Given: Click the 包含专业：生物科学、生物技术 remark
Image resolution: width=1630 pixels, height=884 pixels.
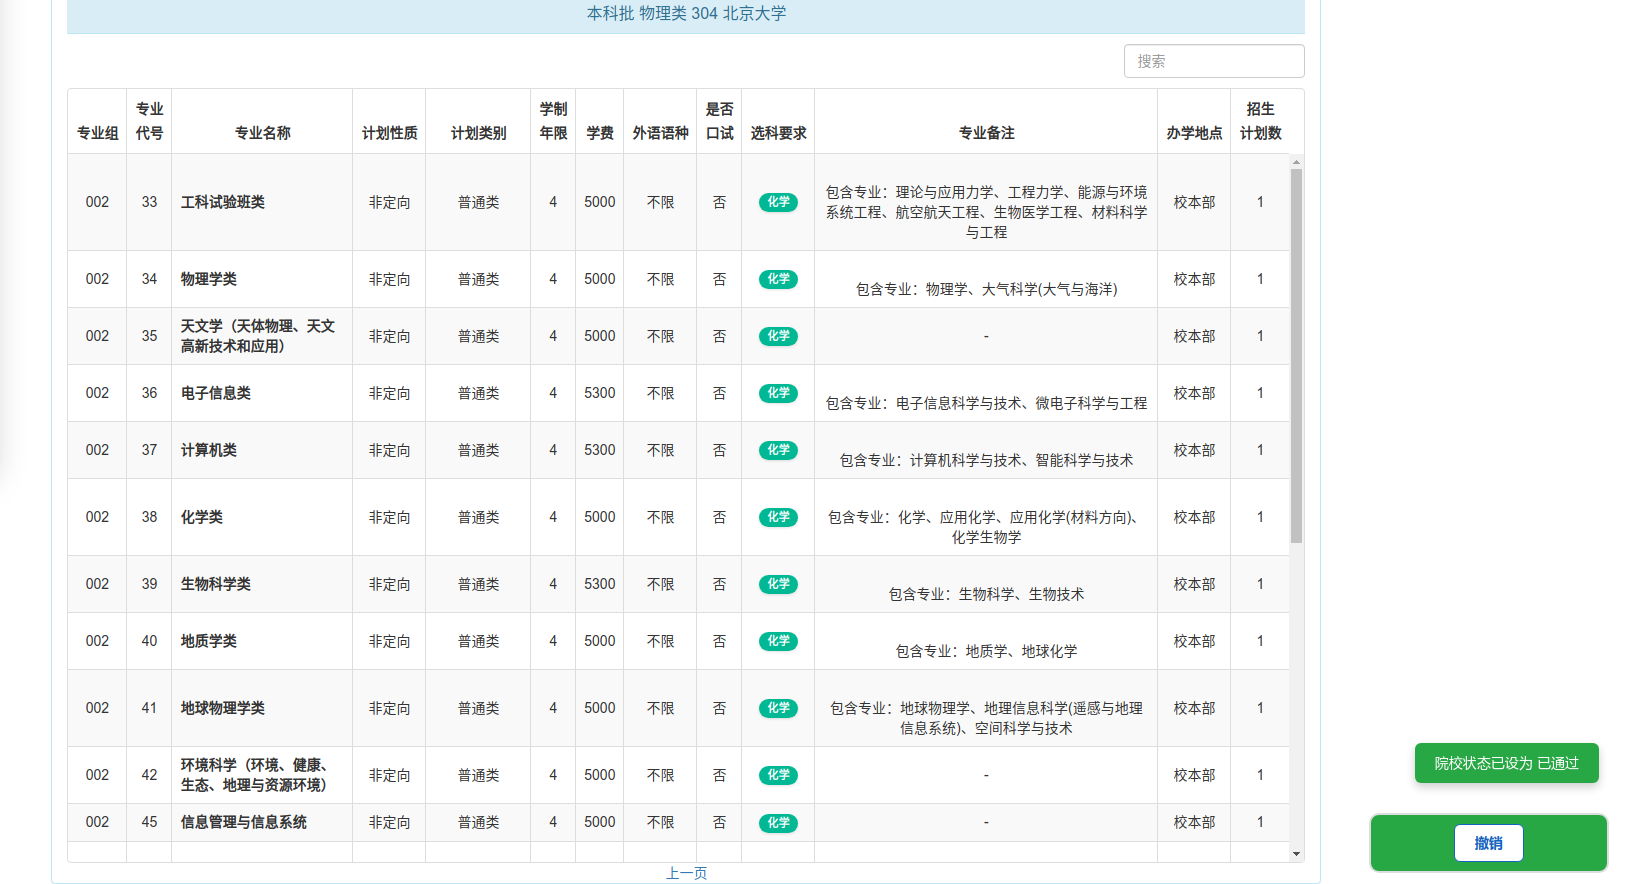Looking at the screenshot, I should 986,594.
